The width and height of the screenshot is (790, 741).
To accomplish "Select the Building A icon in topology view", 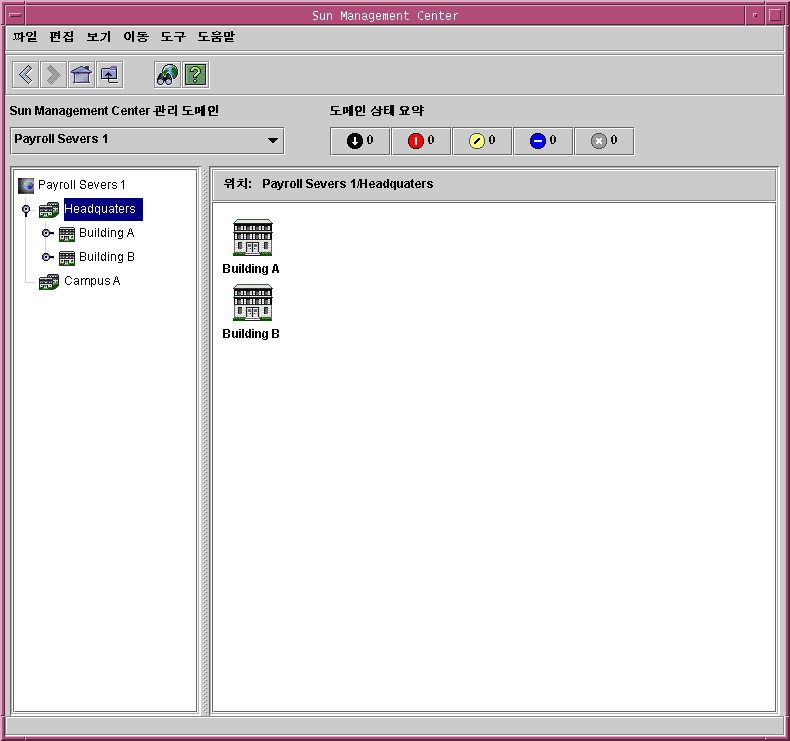I will click(252, 237).
